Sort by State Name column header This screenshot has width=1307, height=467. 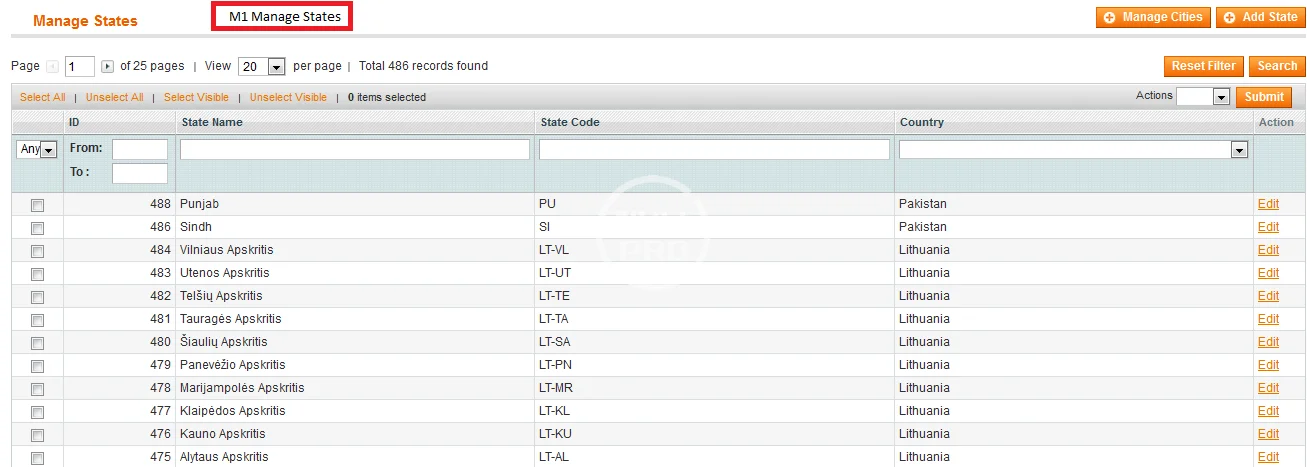[211, 122]
